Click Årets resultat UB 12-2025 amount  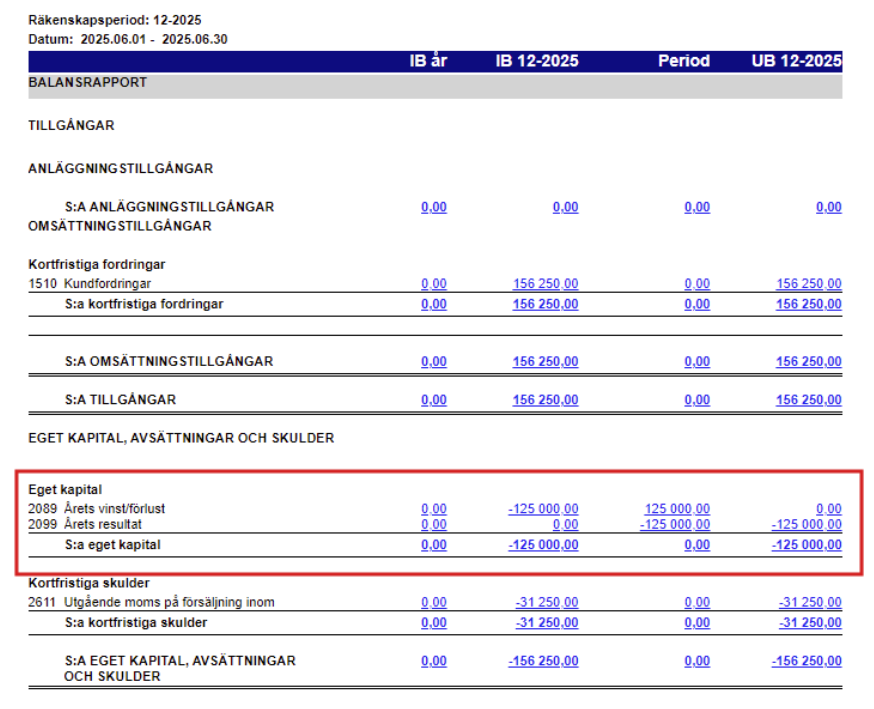point(806,524)
